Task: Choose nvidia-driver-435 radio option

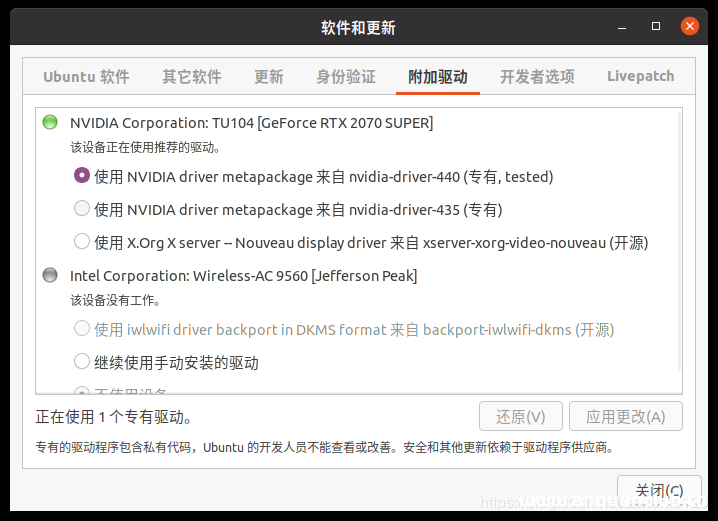Action: (x=82, y=208)
